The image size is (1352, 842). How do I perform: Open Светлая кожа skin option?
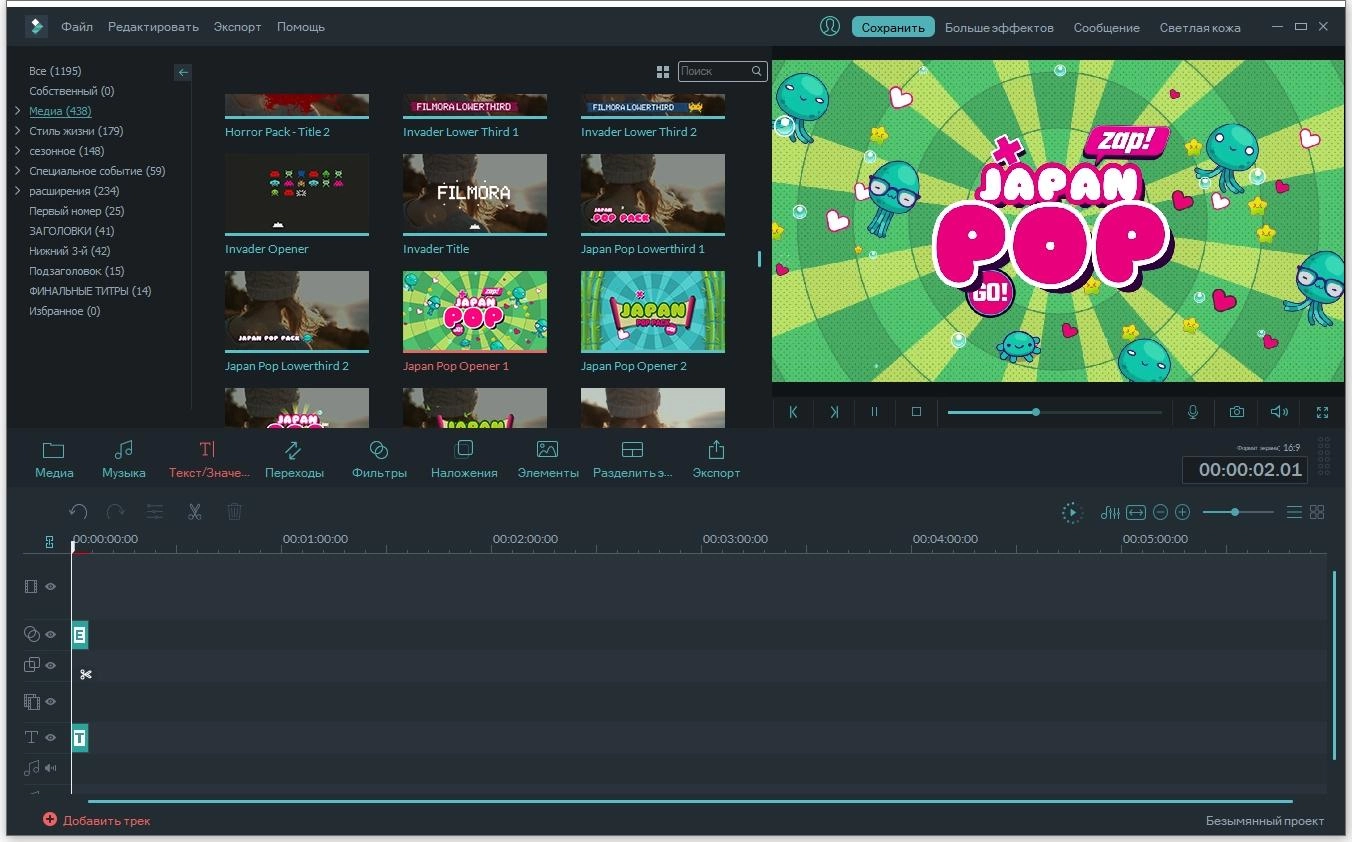pos(1200,28)
